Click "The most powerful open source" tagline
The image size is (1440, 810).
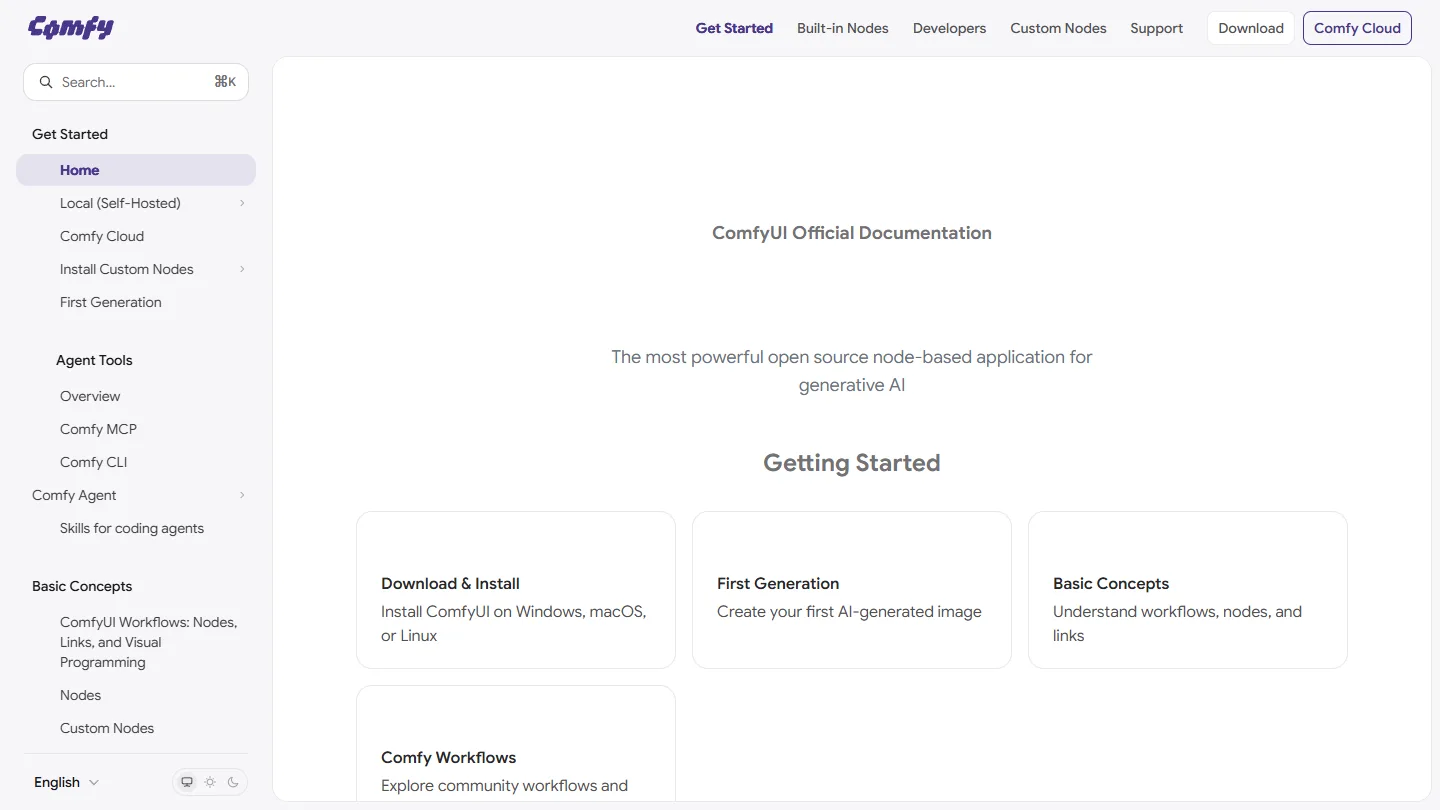[x=852, y=371]
